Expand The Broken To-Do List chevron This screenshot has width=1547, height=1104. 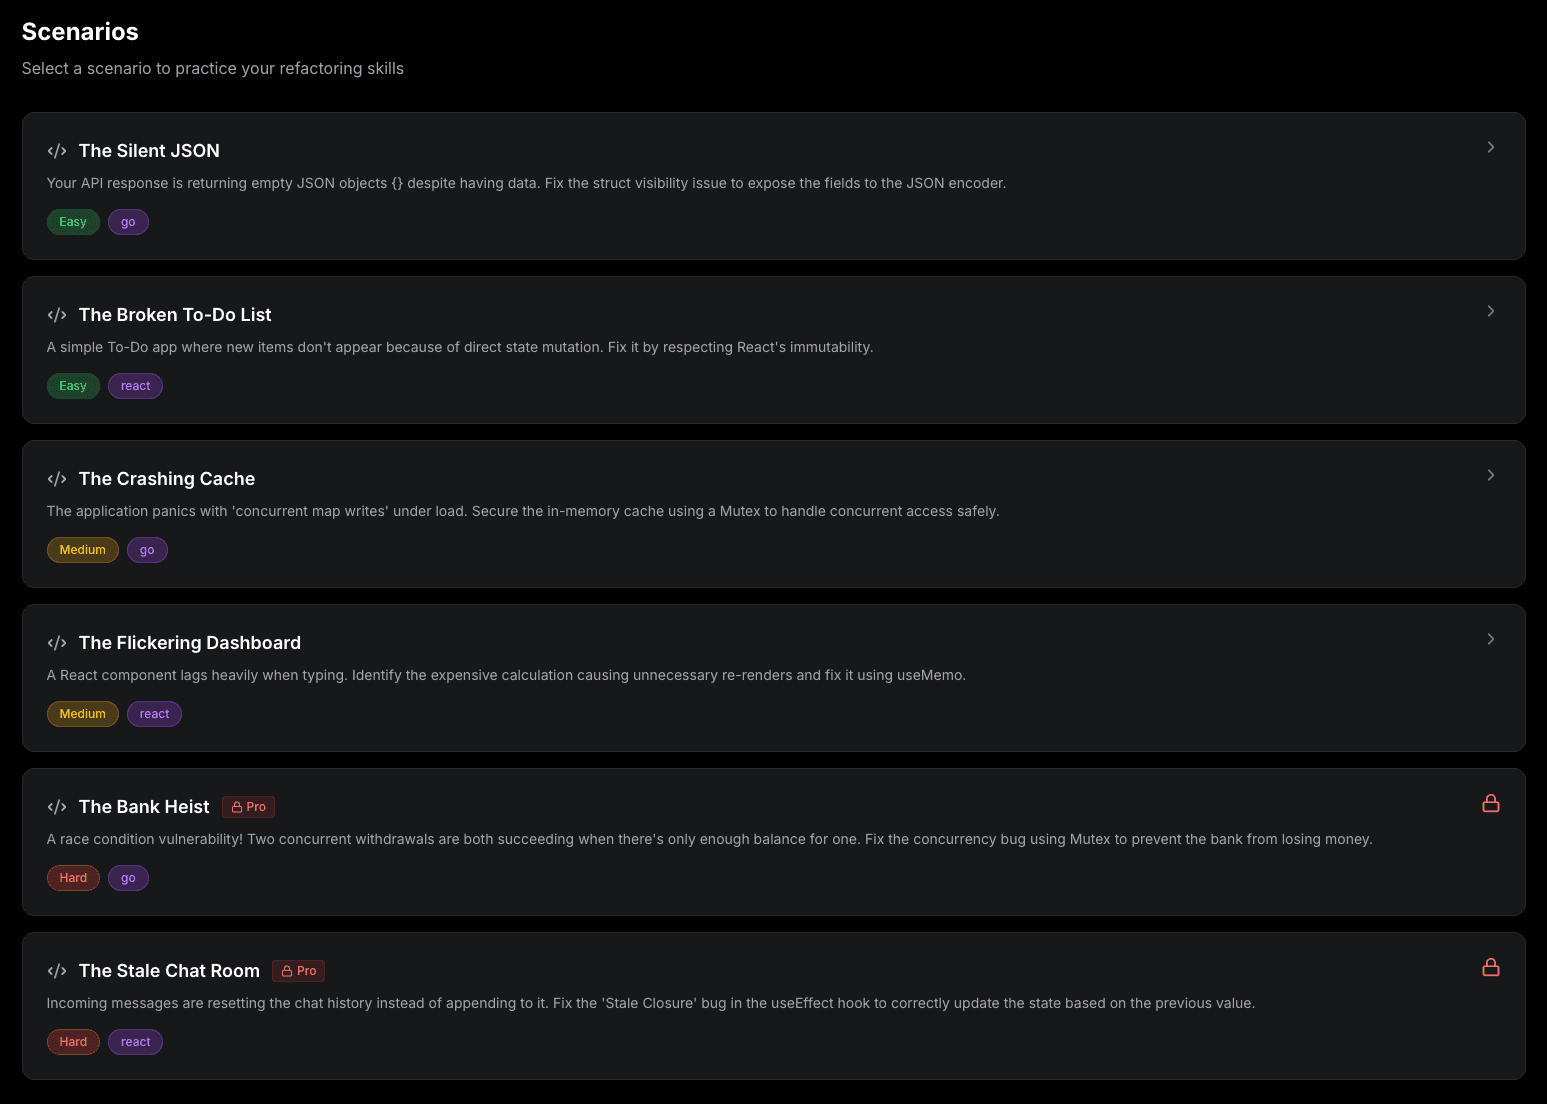1490,311
